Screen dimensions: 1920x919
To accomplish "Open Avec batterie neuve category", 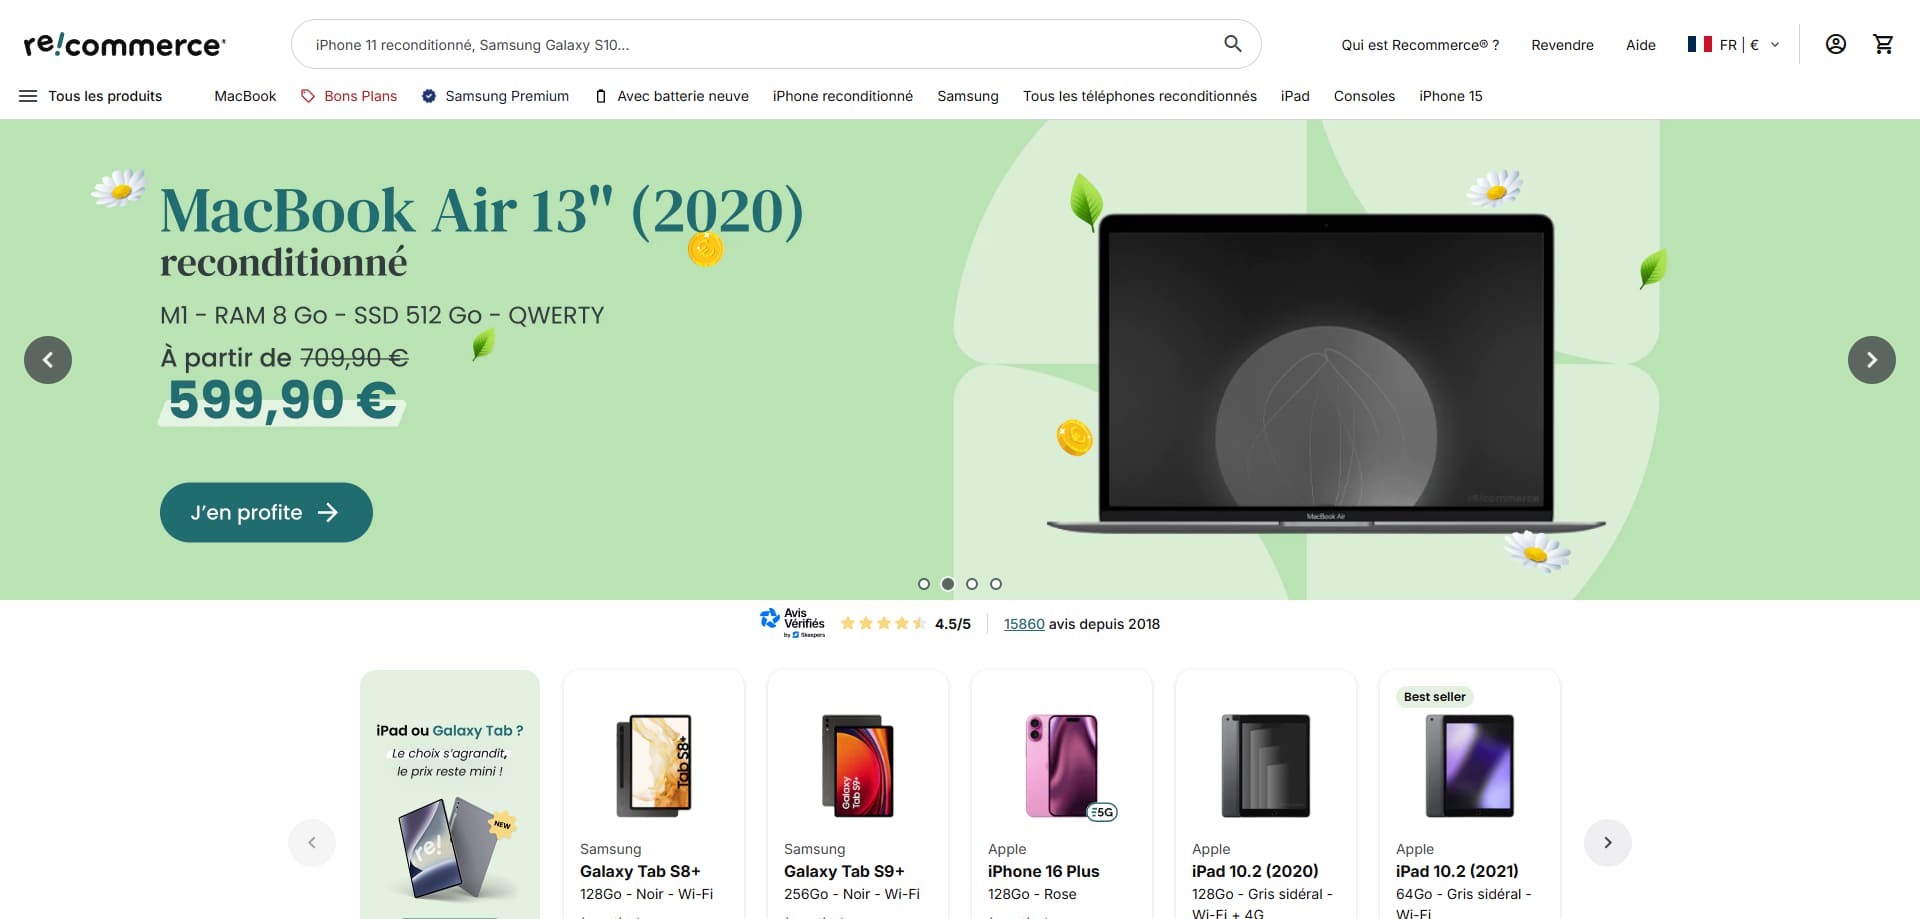I will pyautogui.click(x=671, y=96).
